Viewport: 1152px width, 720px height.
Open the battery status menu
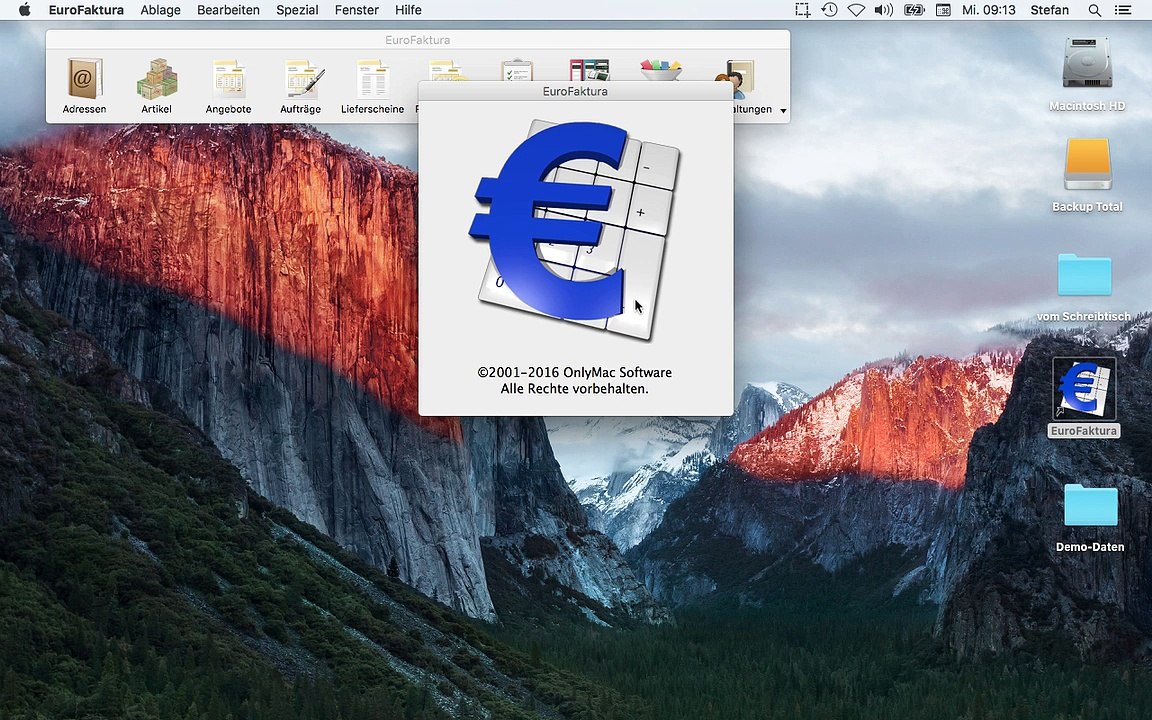click(914, 10)
